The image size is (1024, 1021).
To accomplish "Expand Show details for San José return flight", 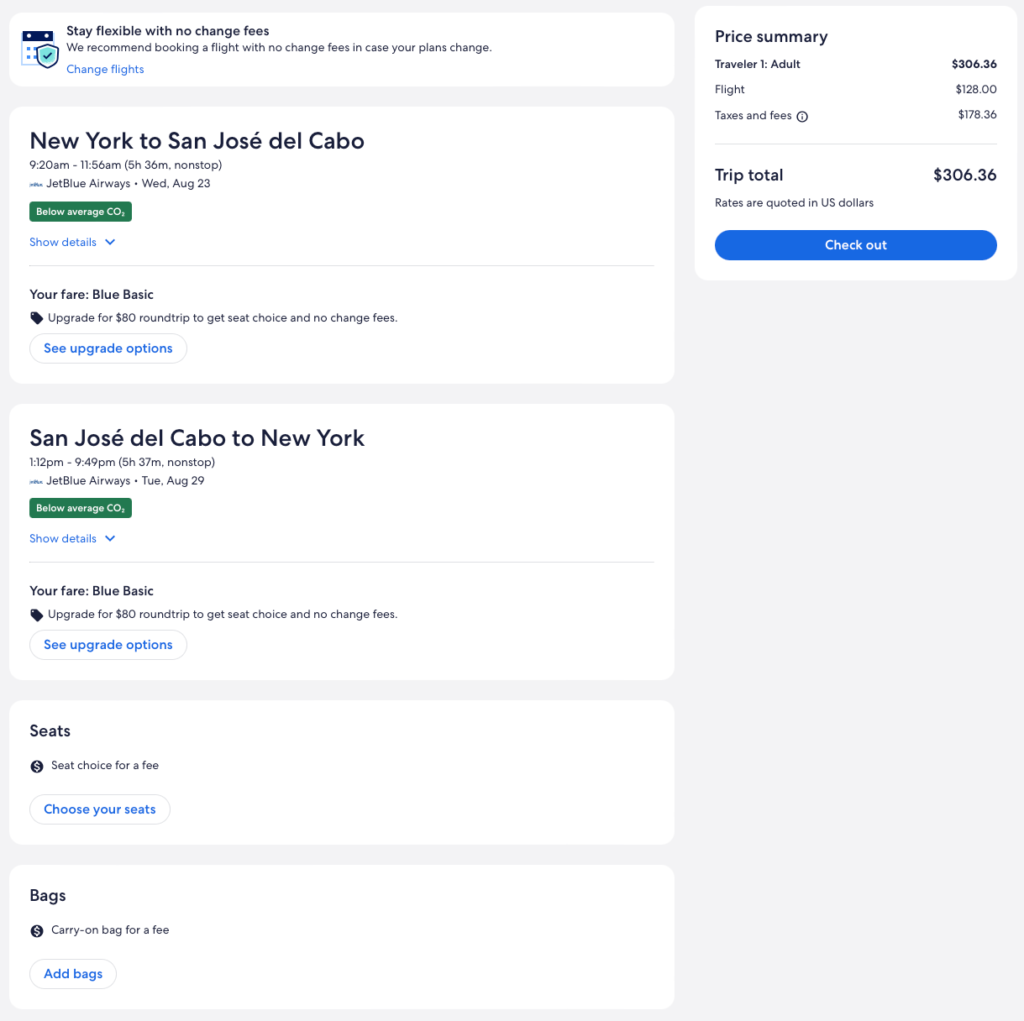I will [63, 539].
